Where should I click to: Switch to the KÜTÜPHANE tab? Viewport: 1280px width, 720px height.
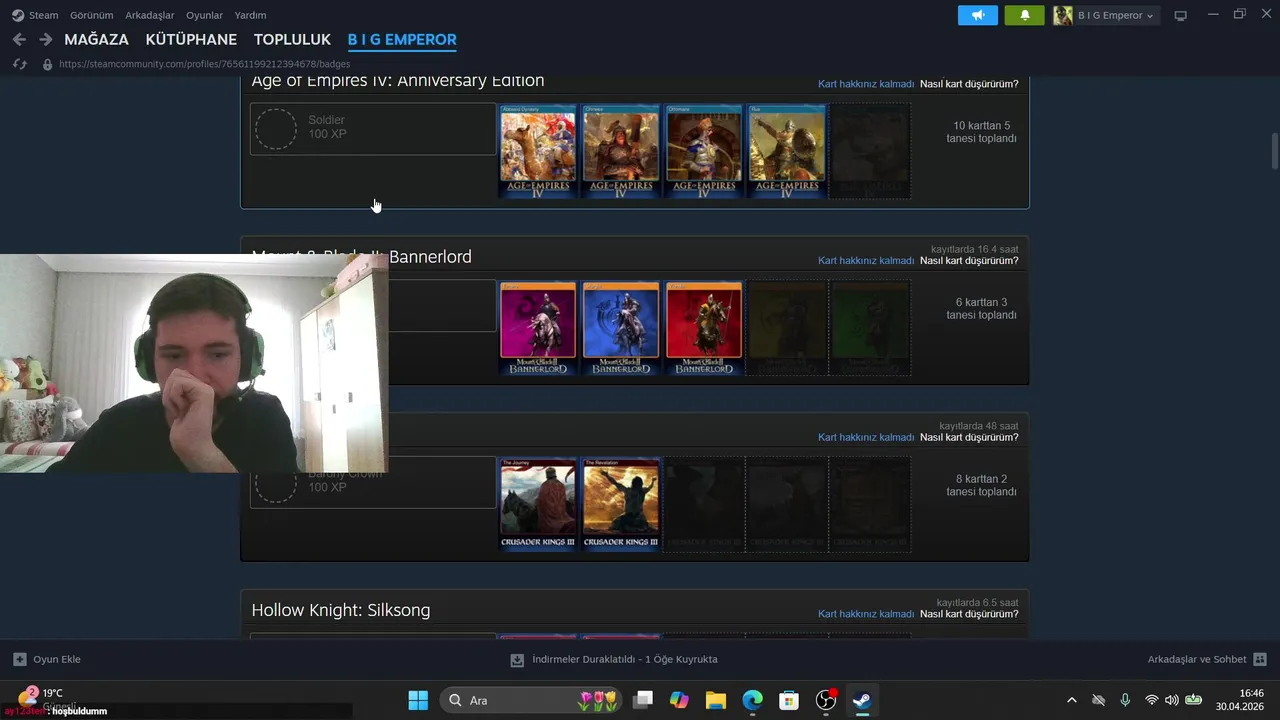point(191,40)
